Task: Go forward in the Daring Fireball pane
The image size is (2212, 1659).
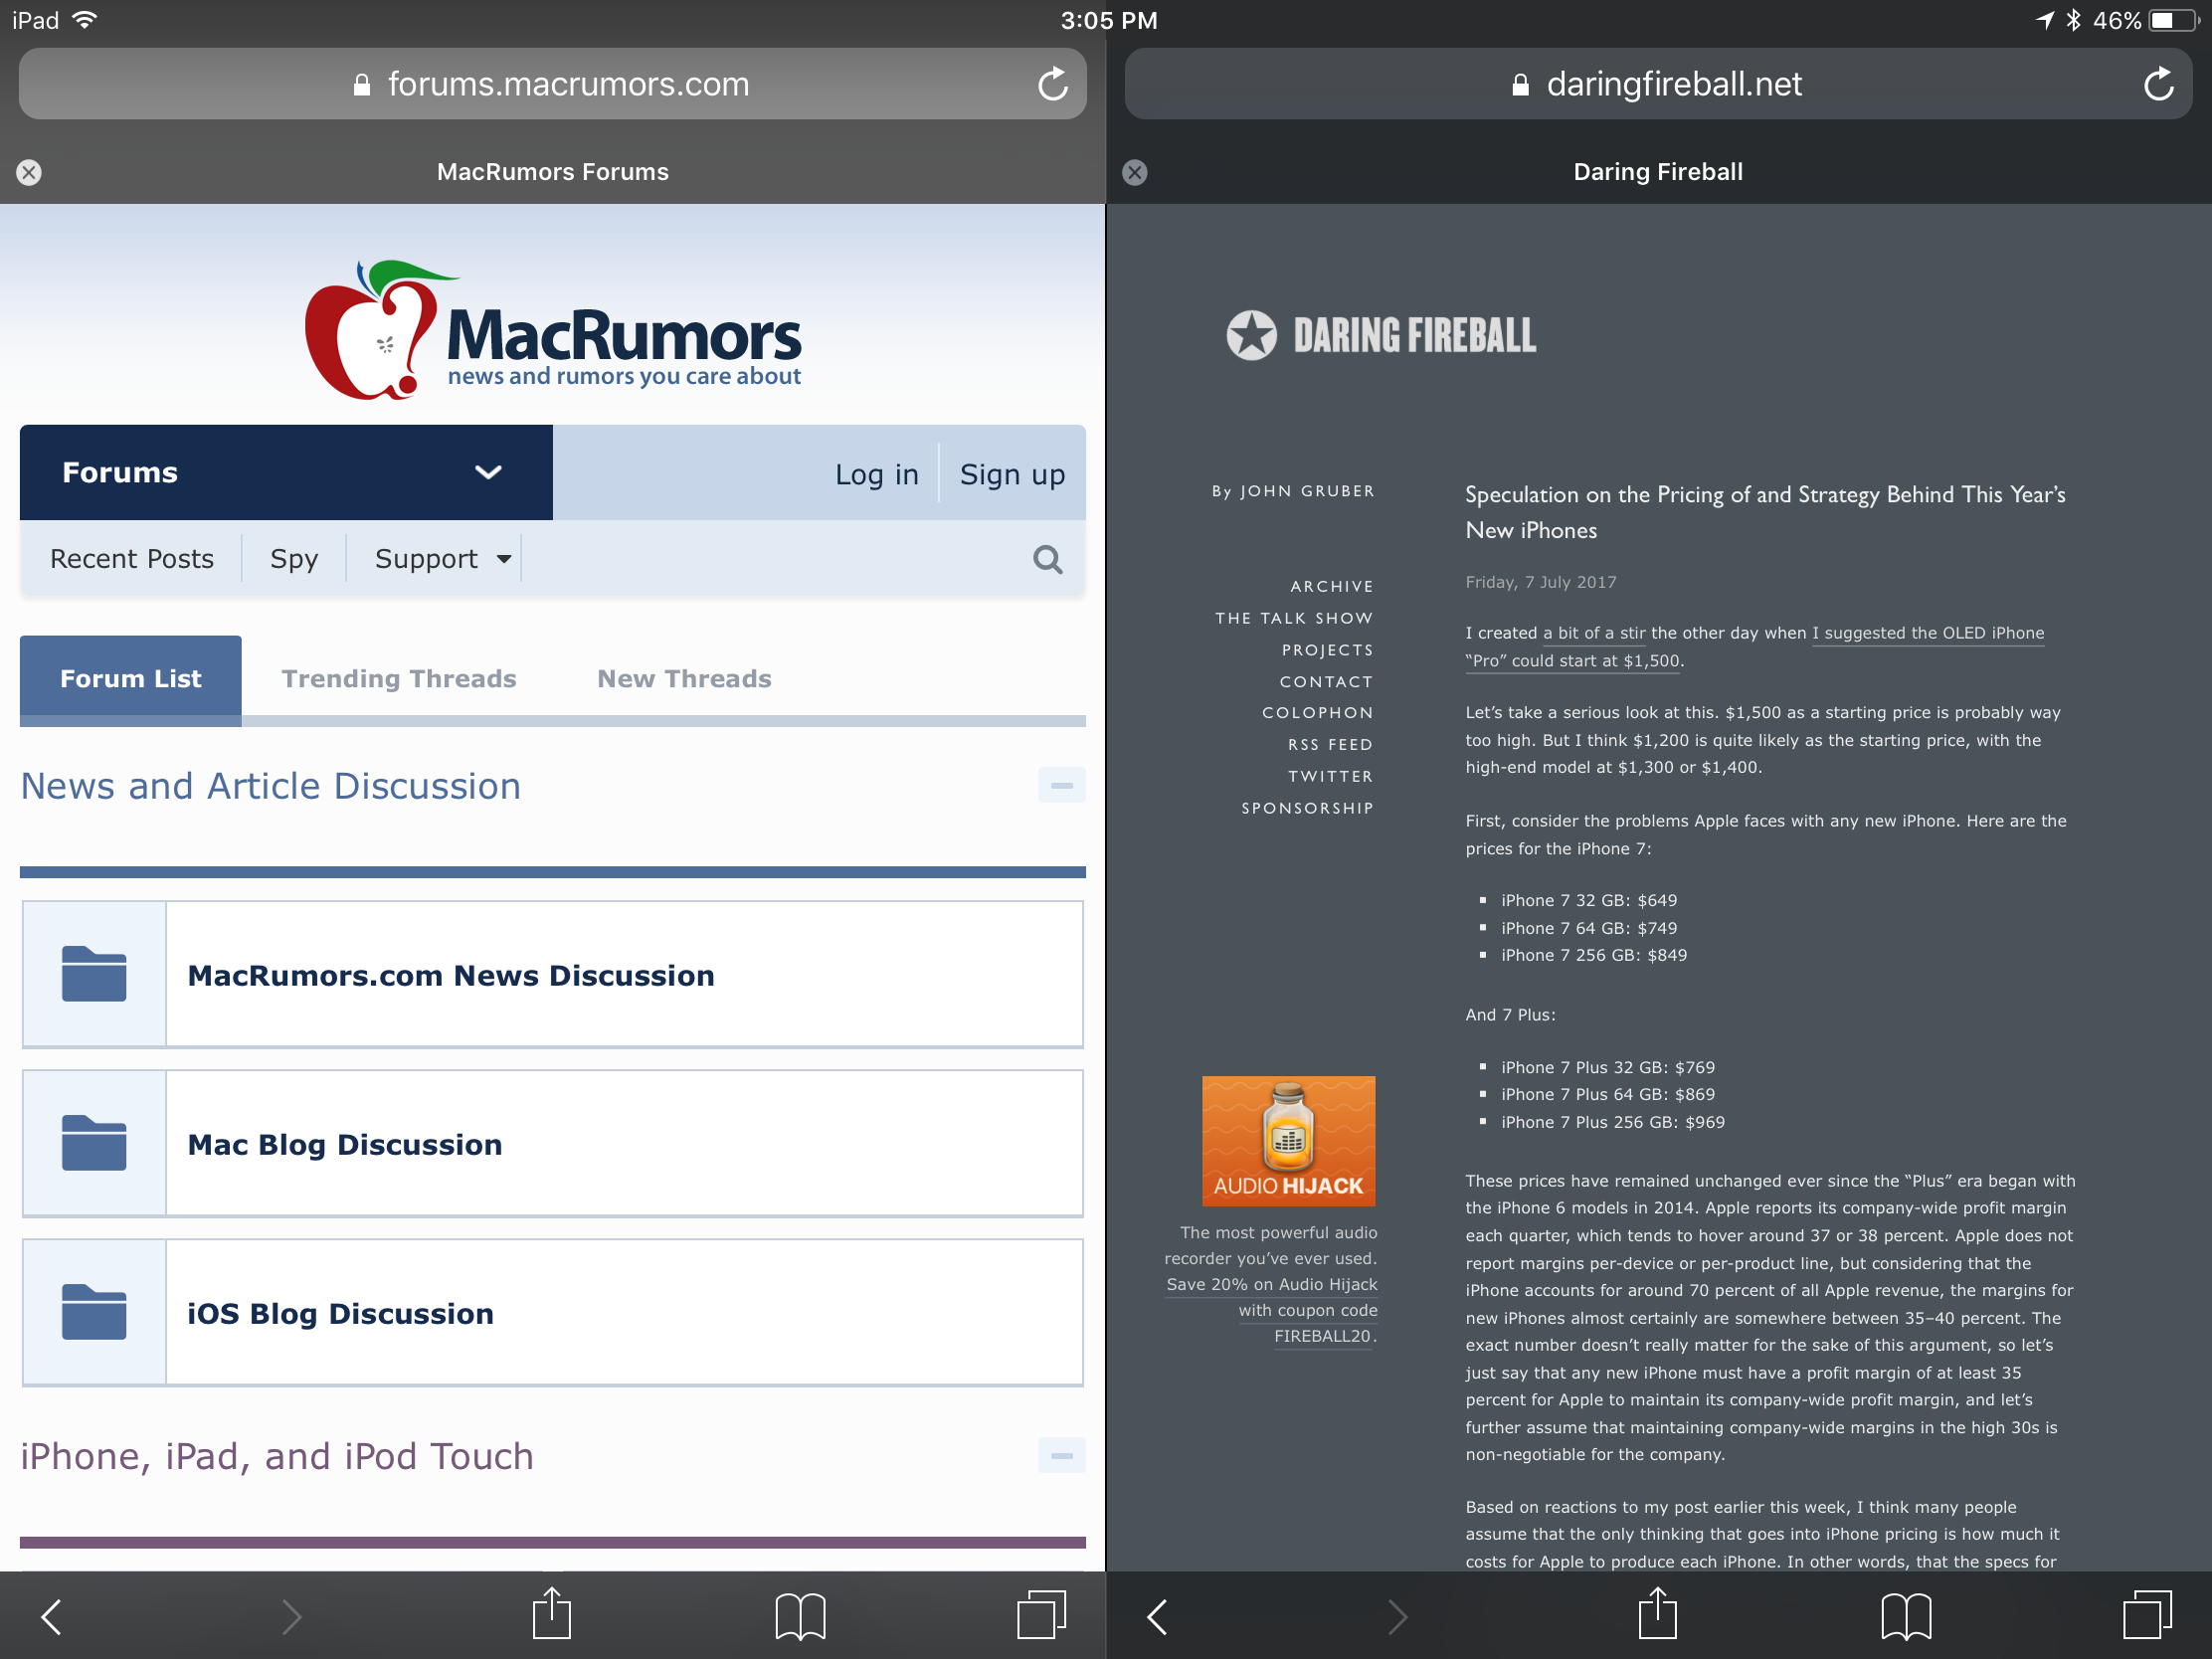Action: [1397, 1616]
